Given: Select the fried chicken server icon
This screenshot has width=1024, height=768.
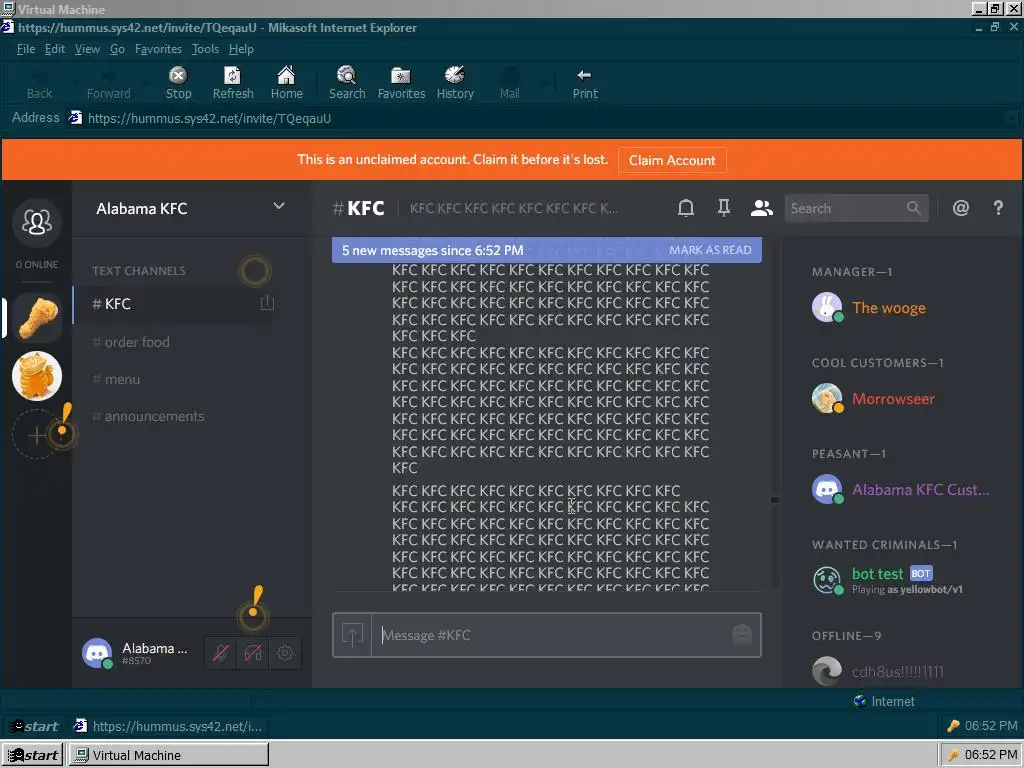Looking at the screenshot, I should (37, 317).
